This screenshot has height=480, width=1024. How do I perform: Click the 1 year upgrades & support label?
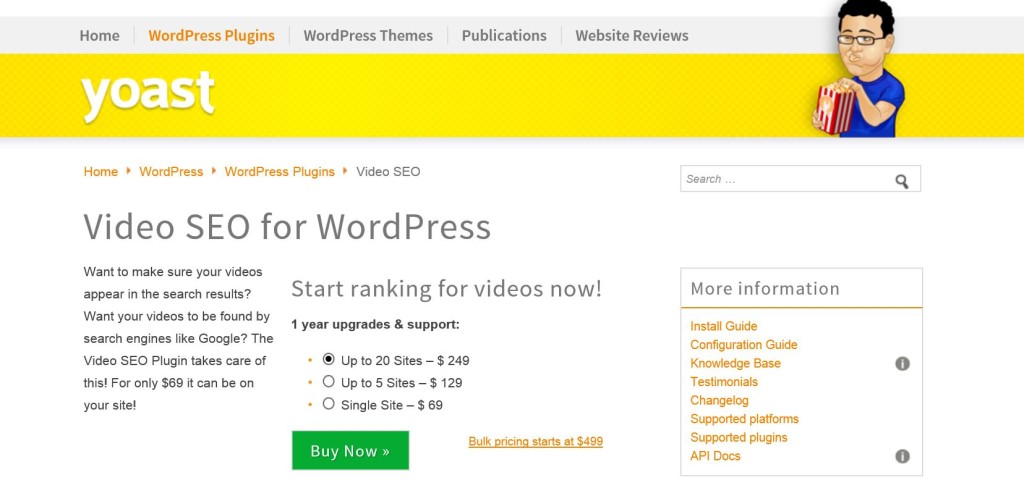coord(376,324)
